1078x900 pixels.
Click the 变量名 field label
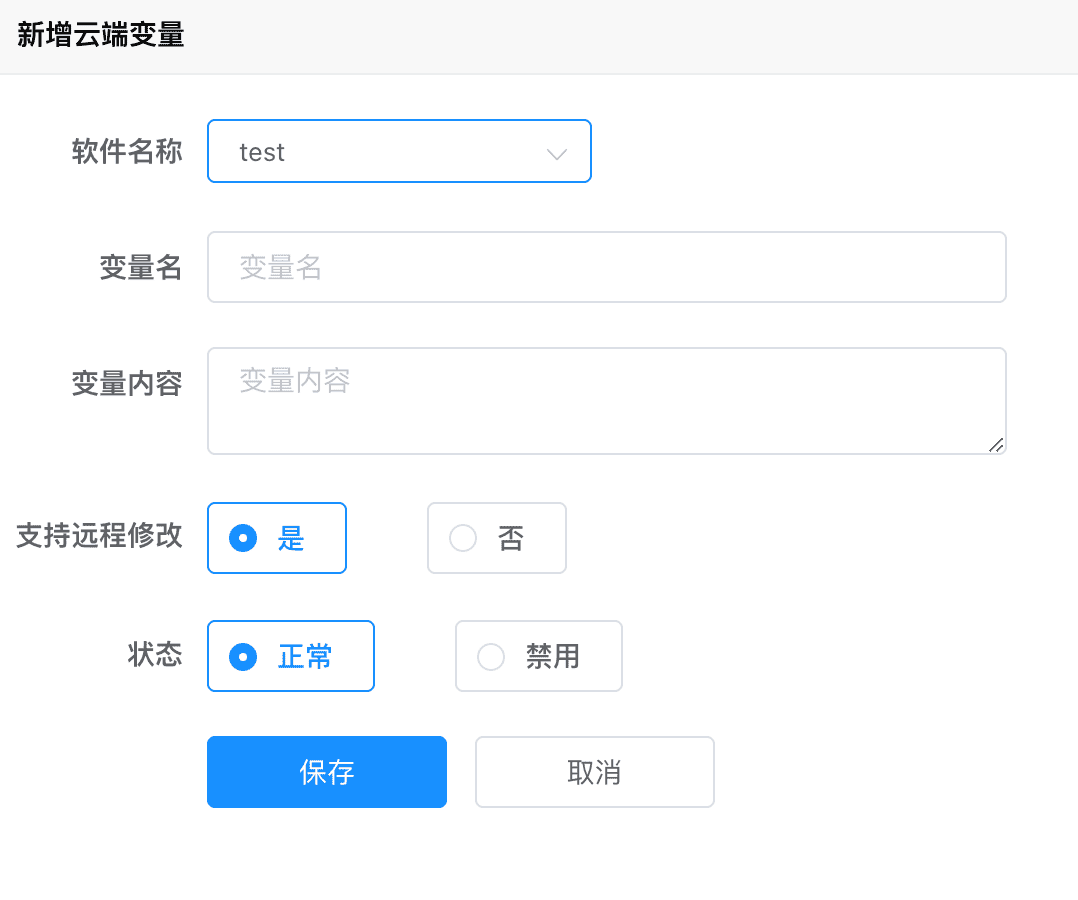(140, 267)
